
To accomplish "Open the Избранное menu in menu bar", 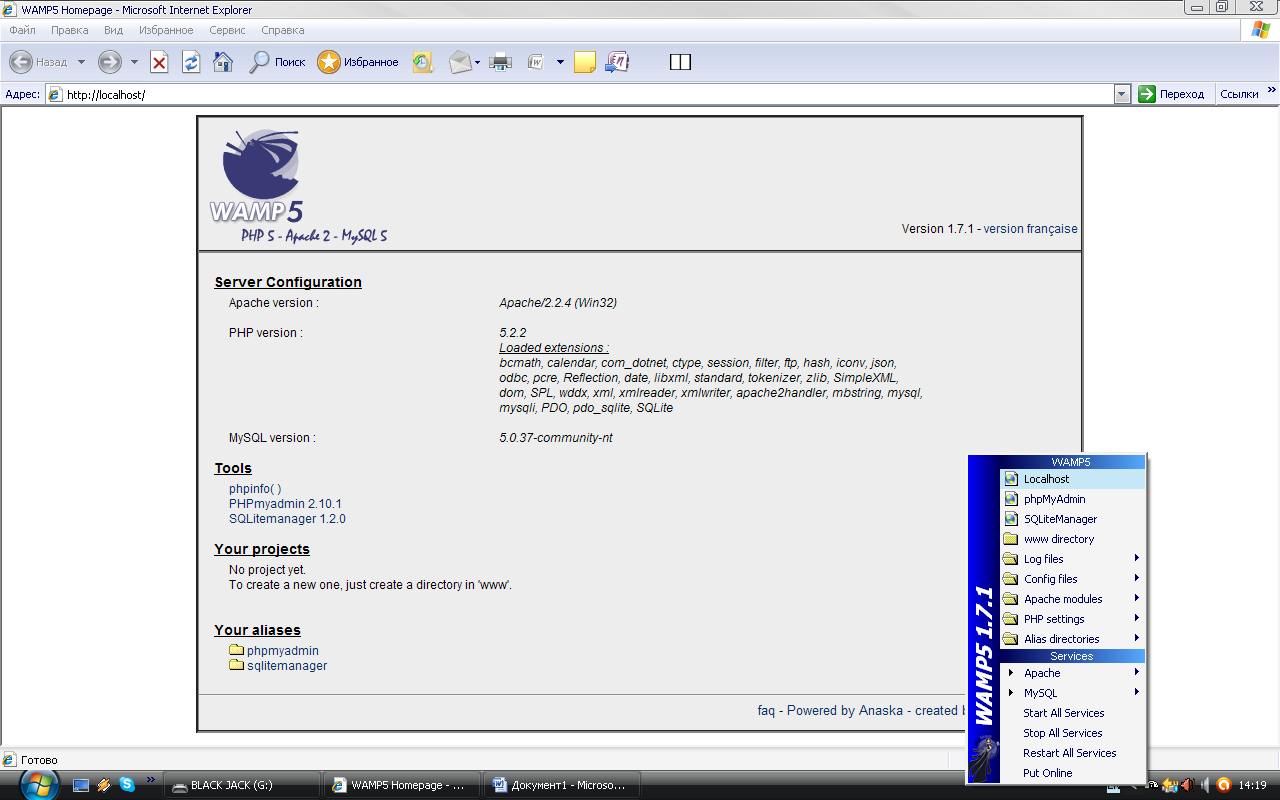I will [167, 31].
